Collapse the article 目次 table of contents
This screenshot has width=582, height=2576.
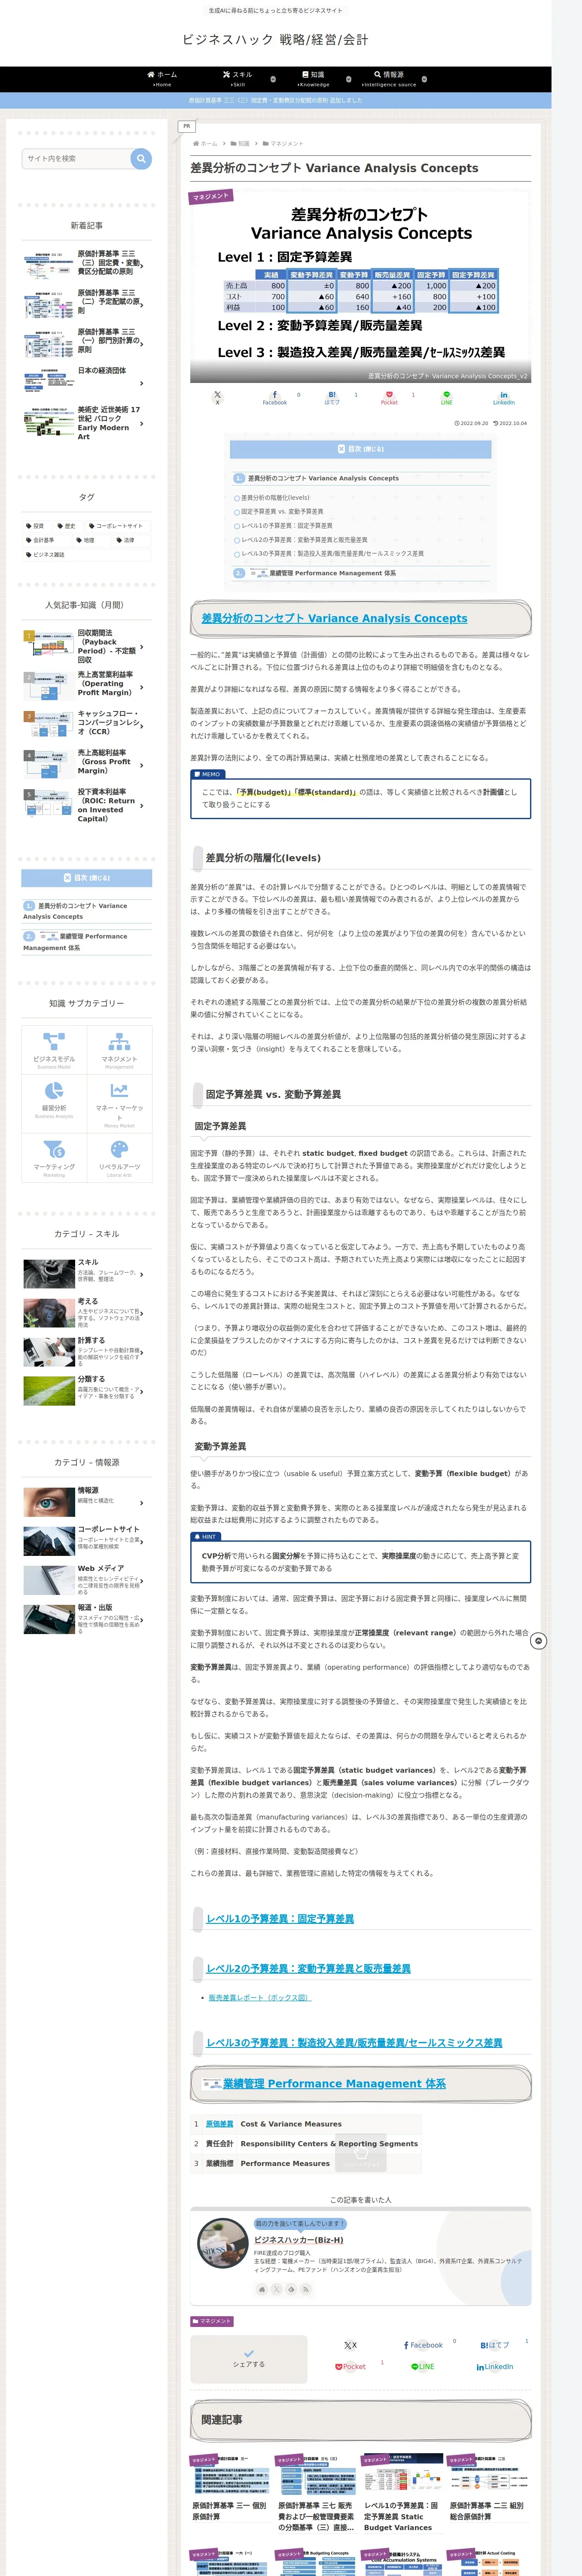click(x=360, y=449)
